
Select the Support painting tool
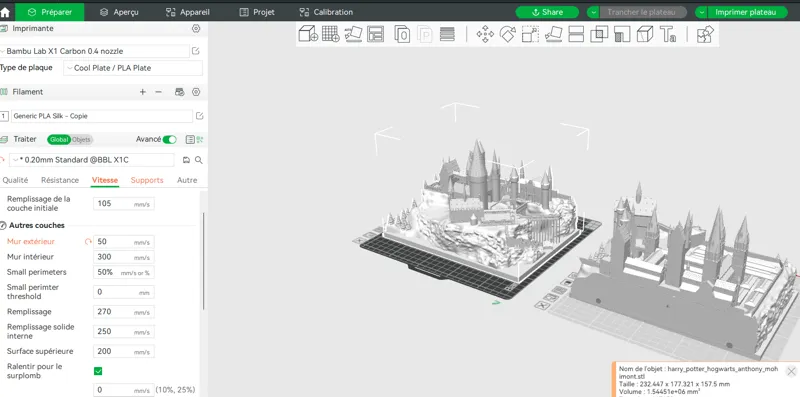[622, 34]
